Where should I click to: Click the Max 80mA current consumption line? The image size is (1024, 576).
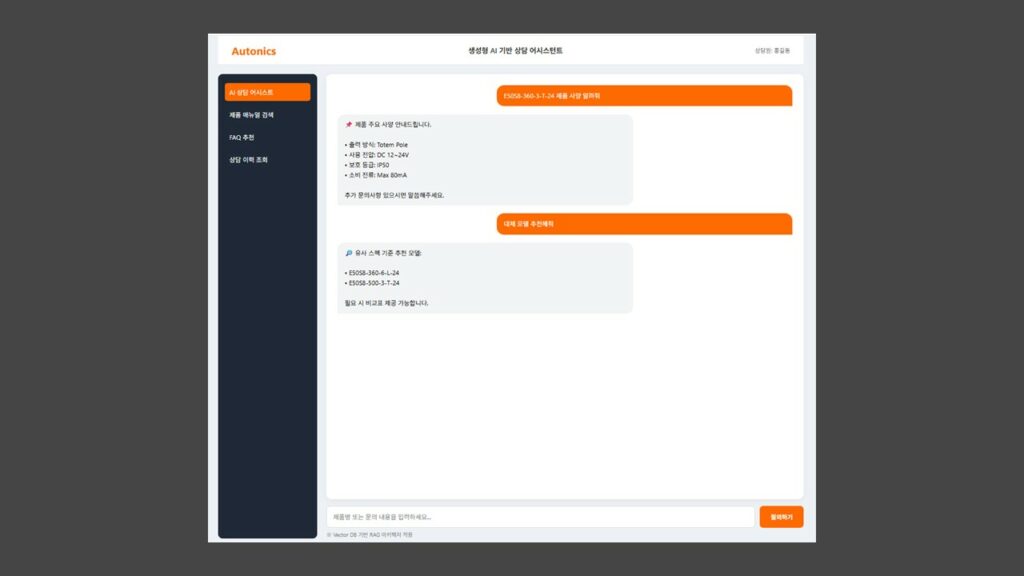click(376, 175)
